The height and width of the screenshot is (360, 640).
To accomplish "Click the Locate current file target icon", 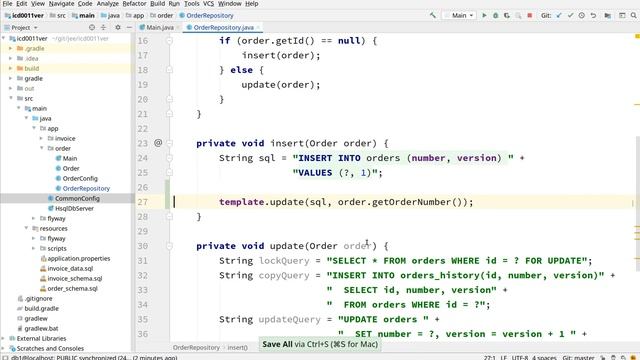I will click(x=92, y=27).
